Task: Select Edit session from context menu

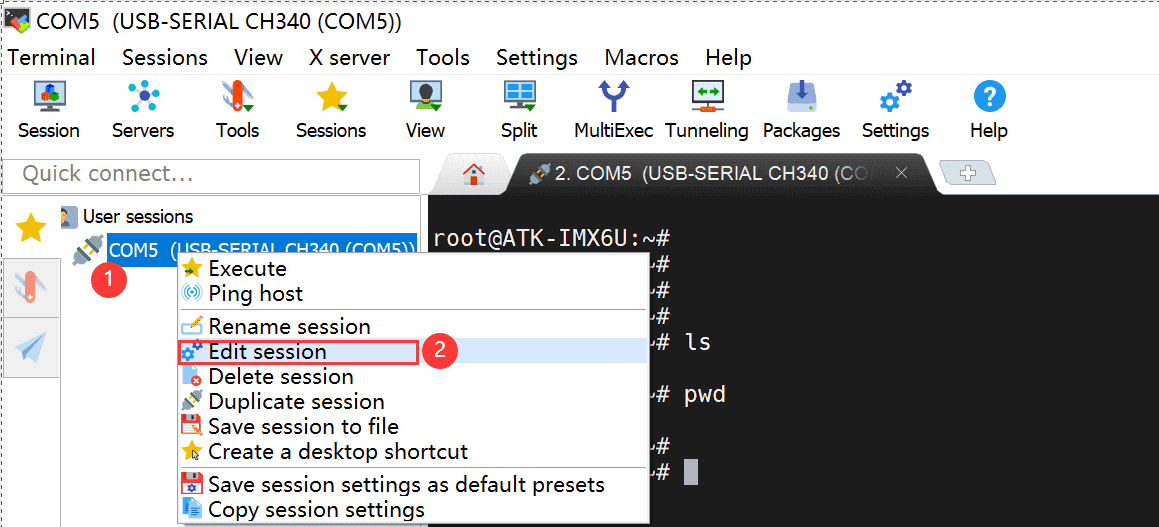Action: coord(267,352)
